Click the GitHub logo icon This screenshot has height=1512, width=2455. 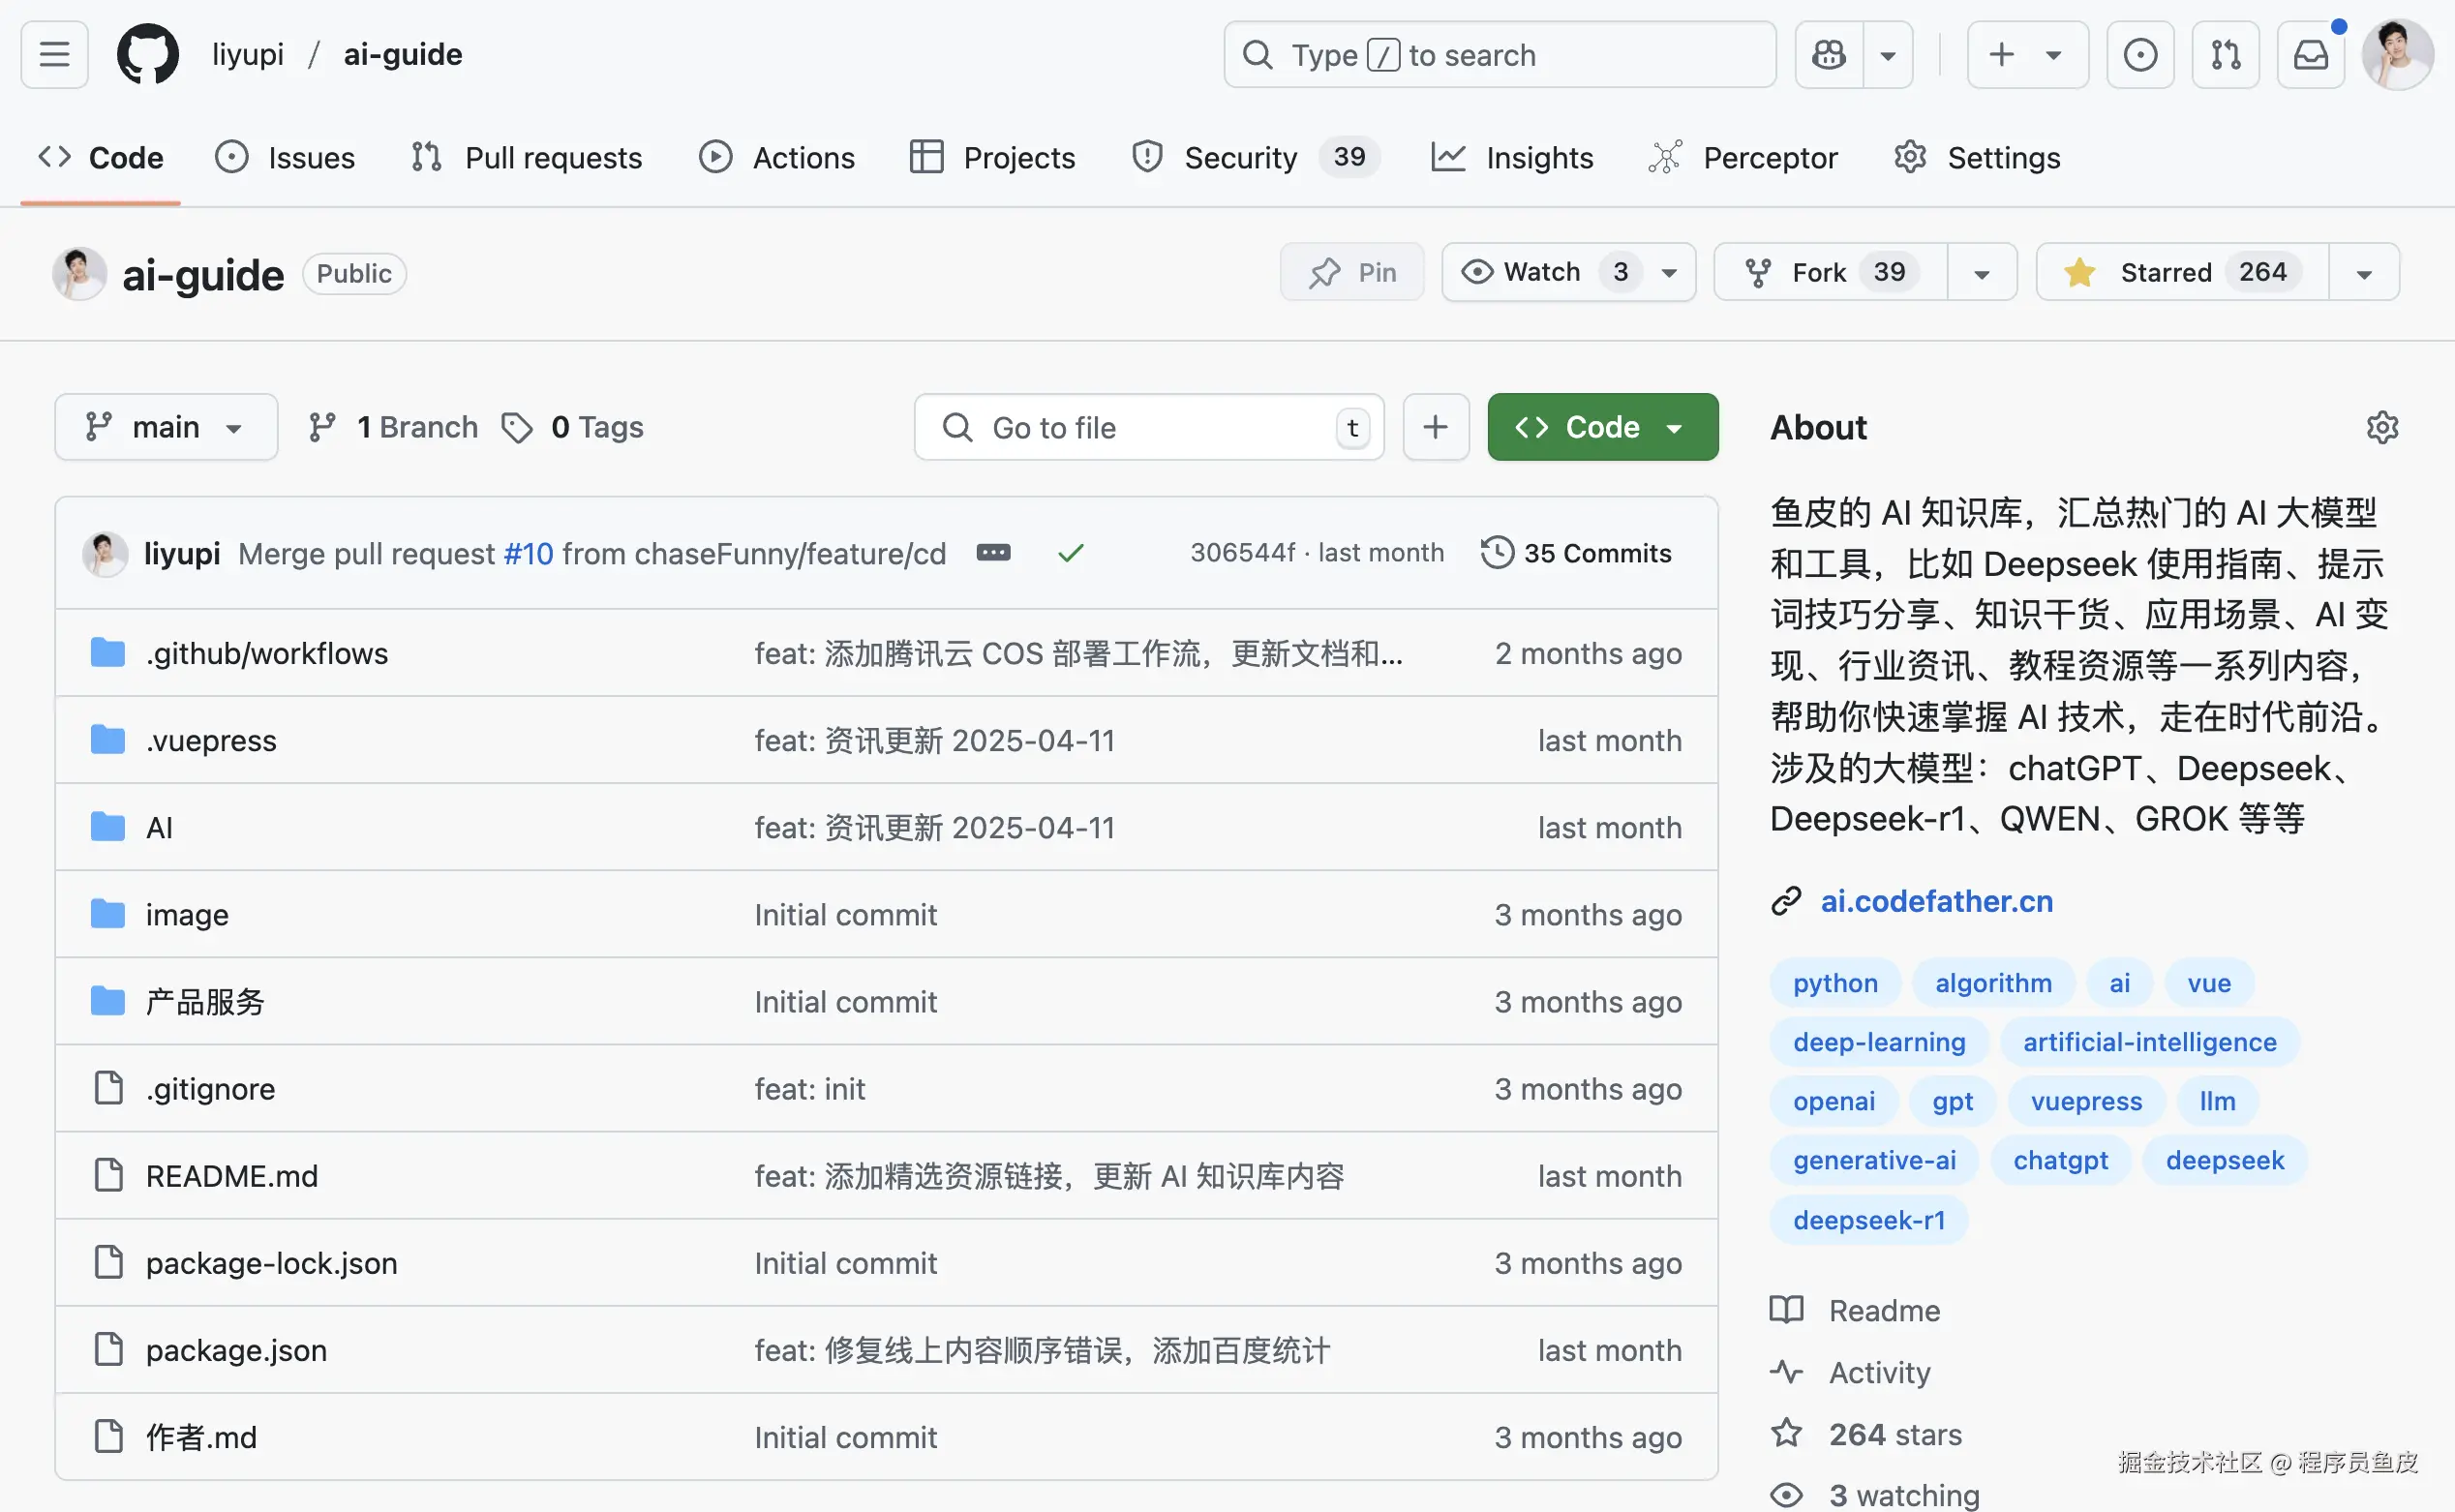pos(148,54)
